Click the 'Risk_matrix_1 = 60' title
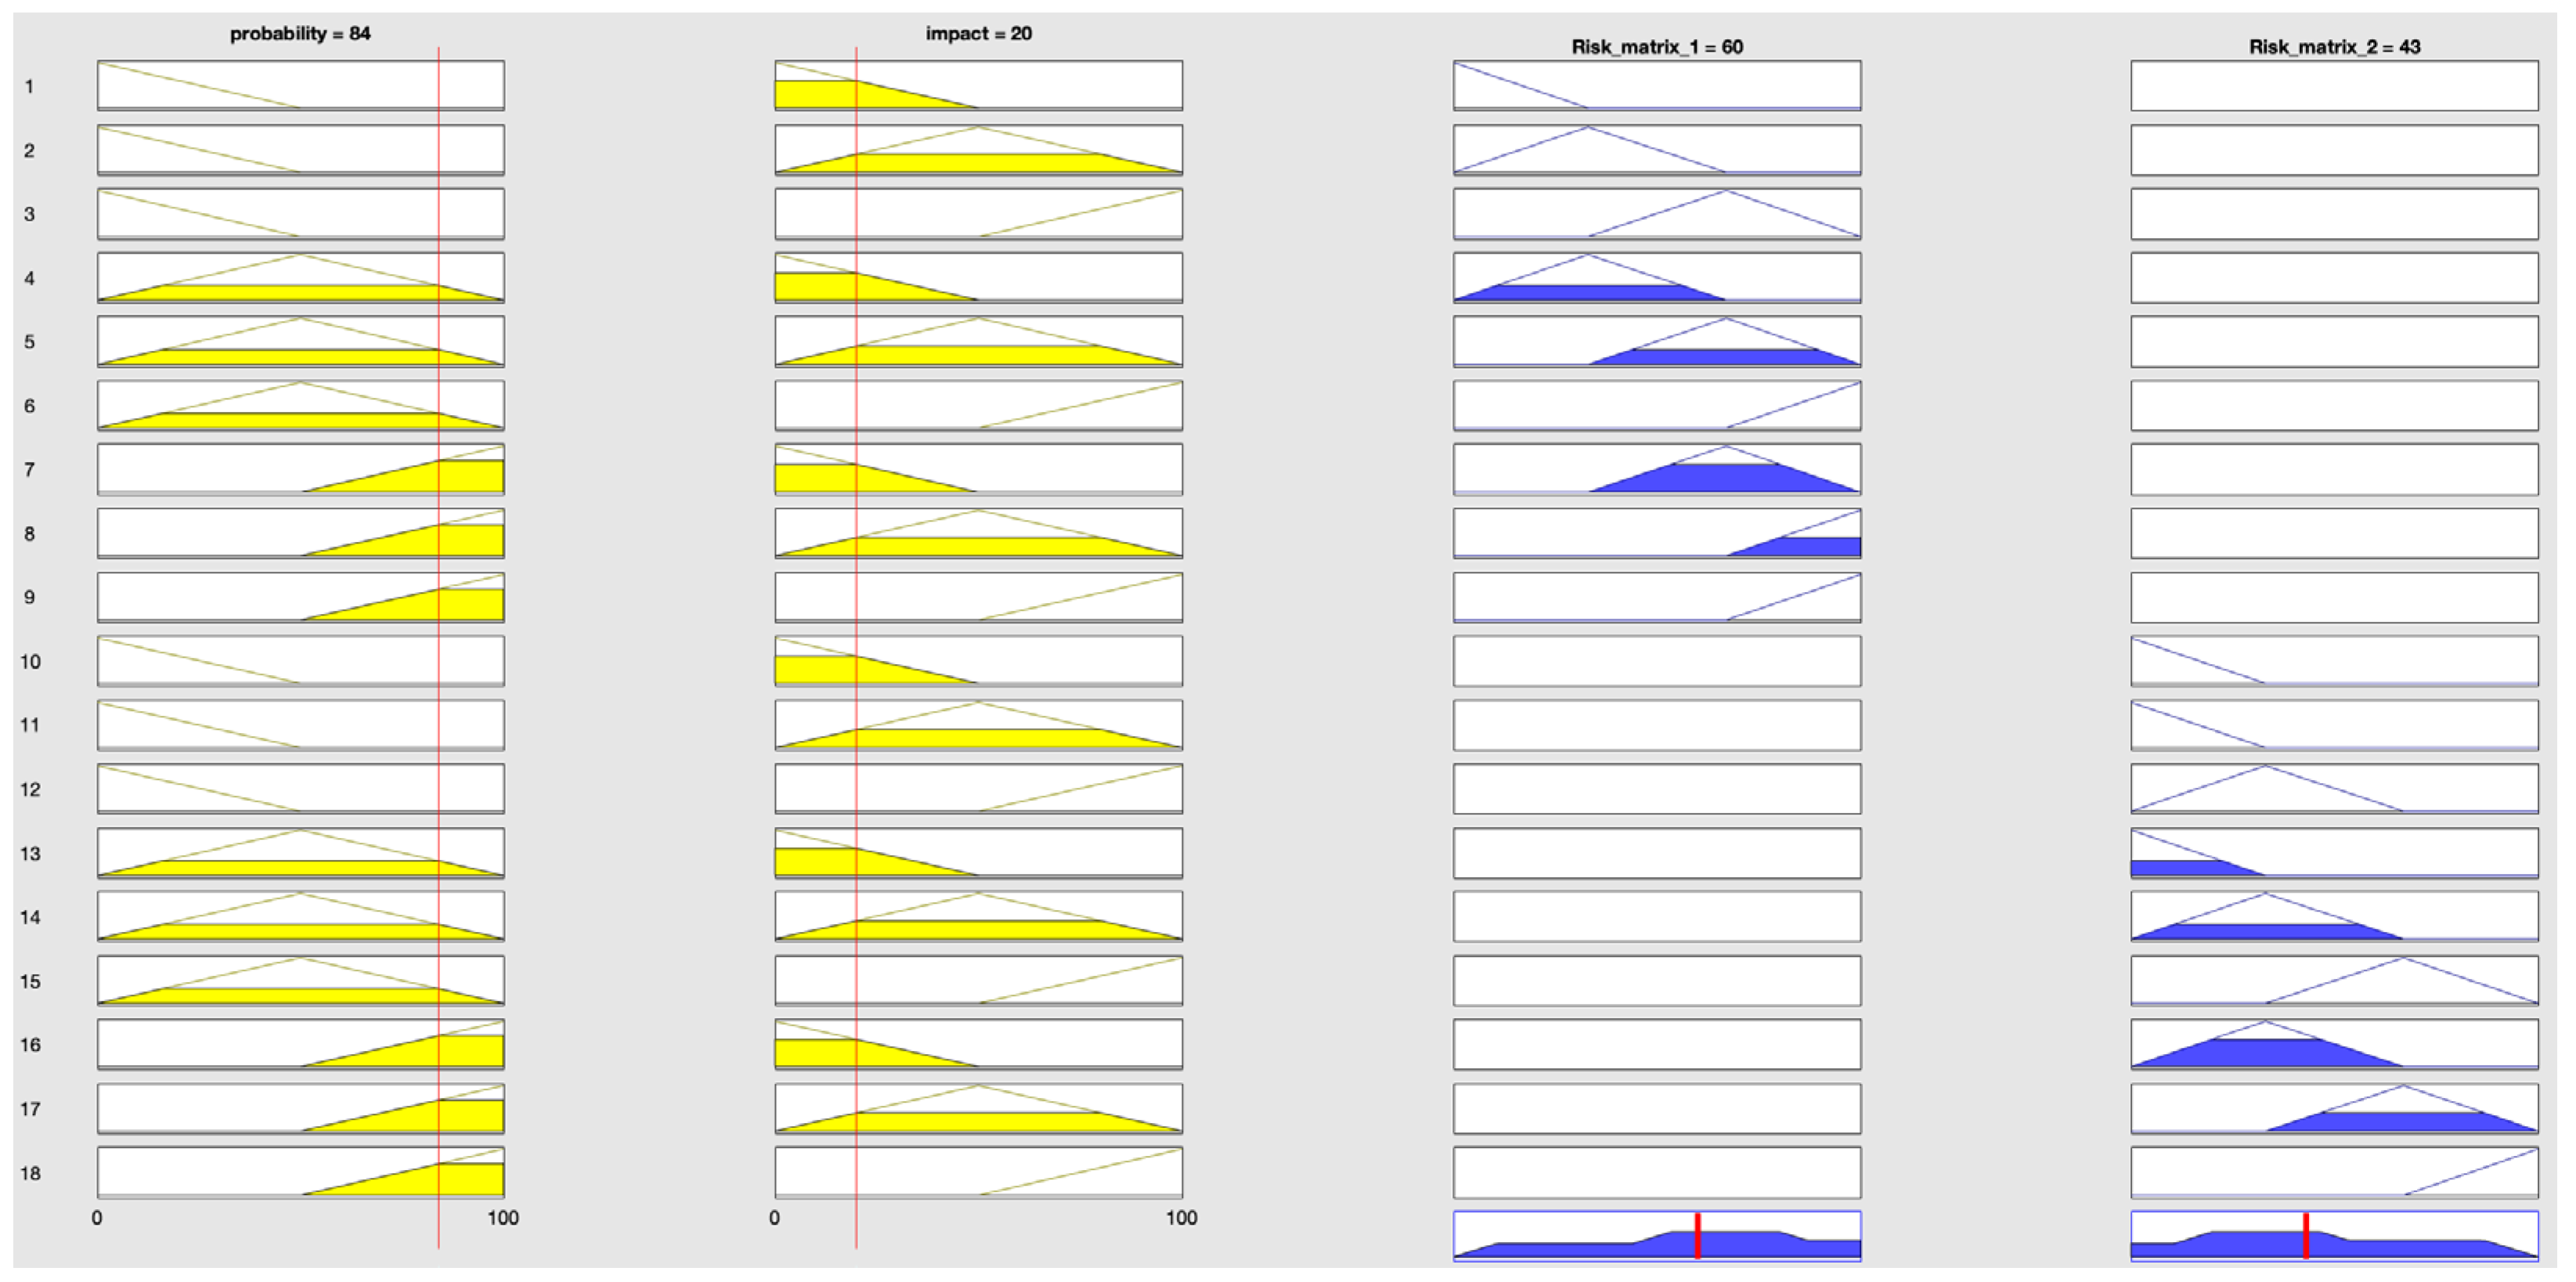 tap(1657, 46)
